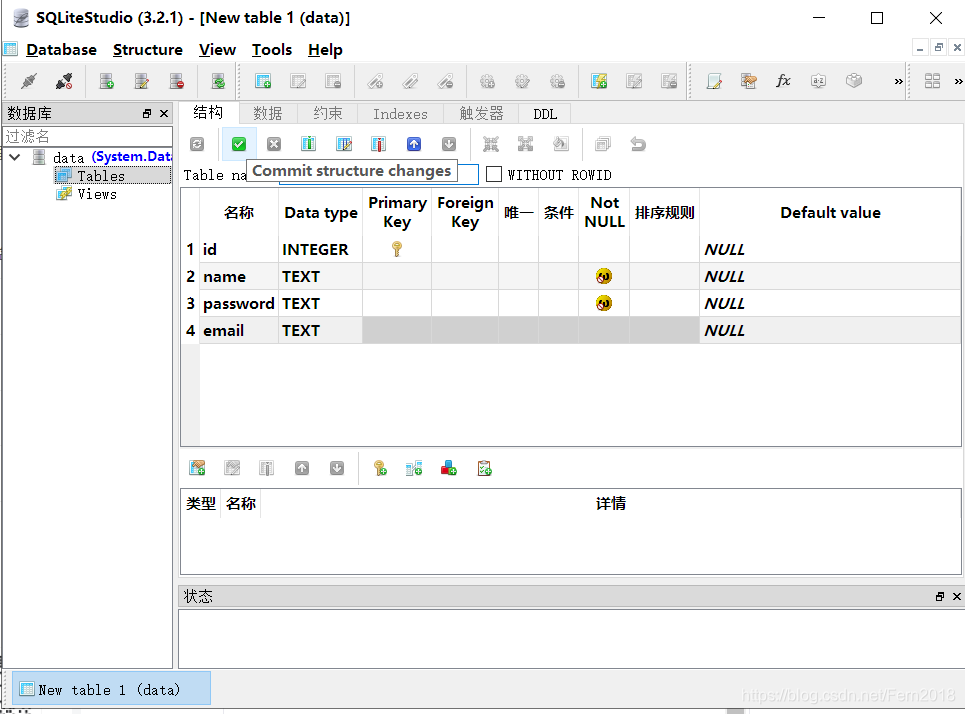The image size is (965, 714).
Task: Click the Create view icon in main toolbar
Action: coord(599,81)
